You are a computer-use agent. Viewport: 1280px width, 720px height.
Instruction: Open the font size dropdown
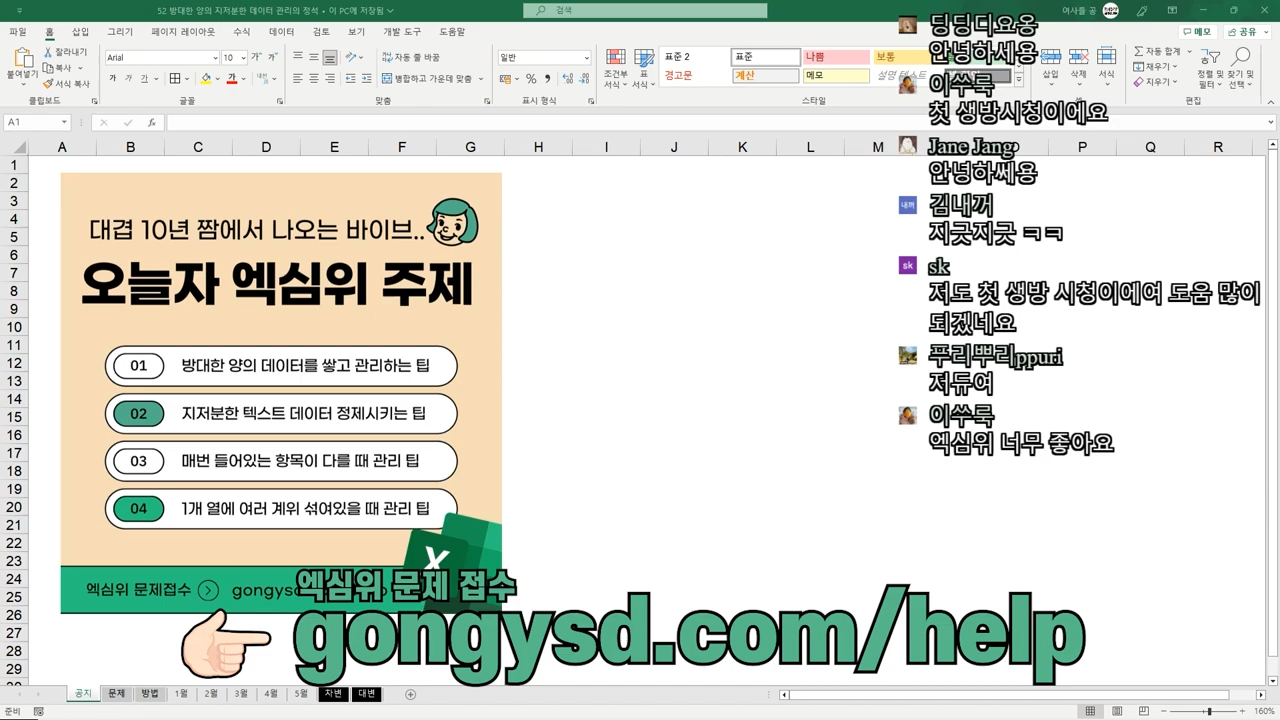point(243,58)
